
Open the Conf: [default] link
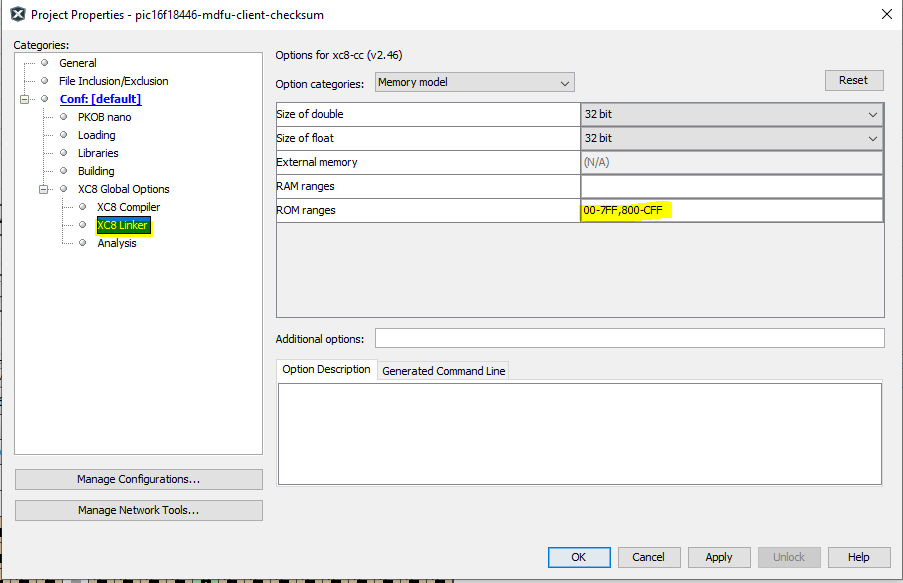(100, 99)
